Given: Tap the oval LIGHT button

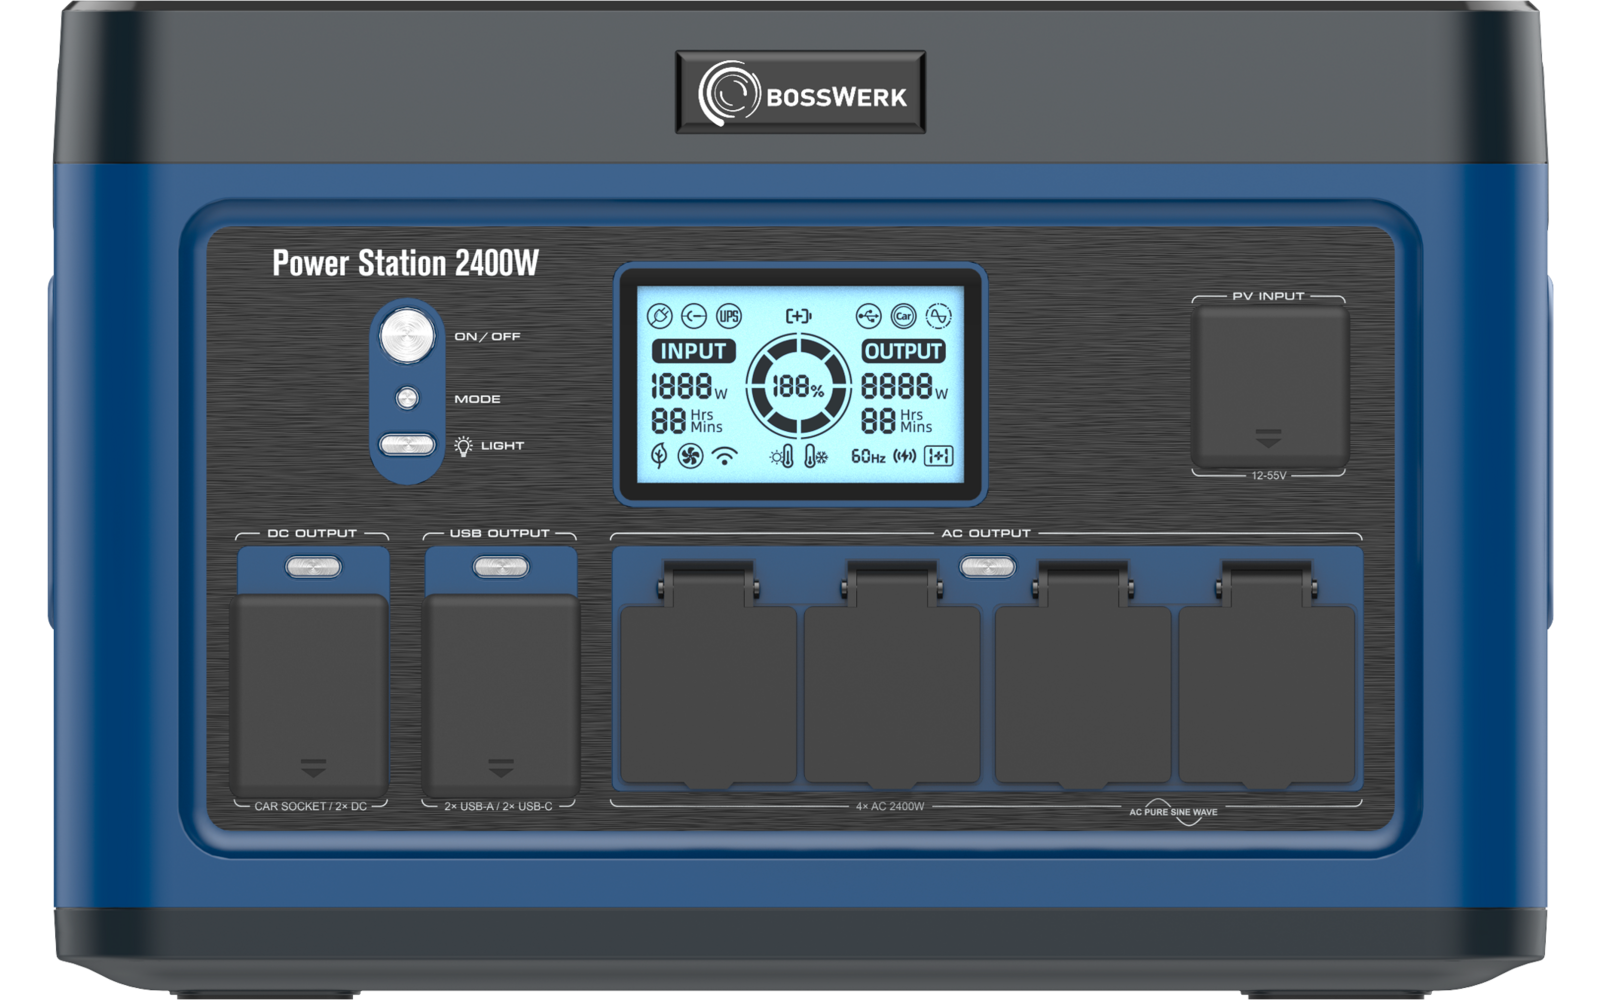Looking at the screenshot, I should [x=407, y=445].
